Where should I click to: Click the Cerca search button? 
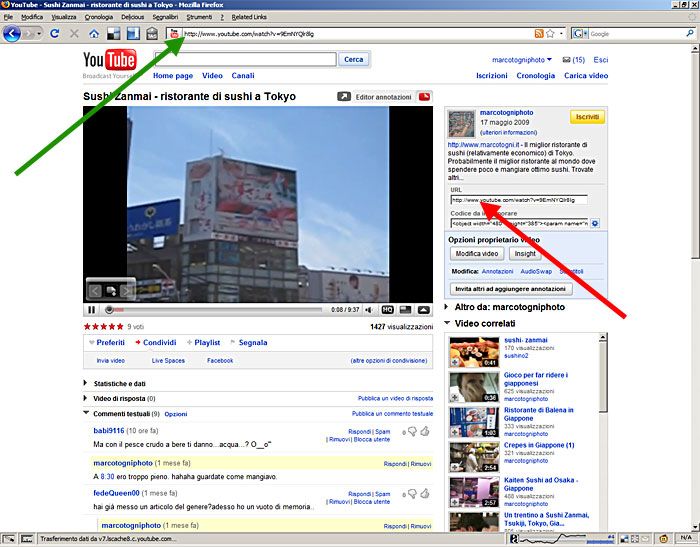[354, 59]
